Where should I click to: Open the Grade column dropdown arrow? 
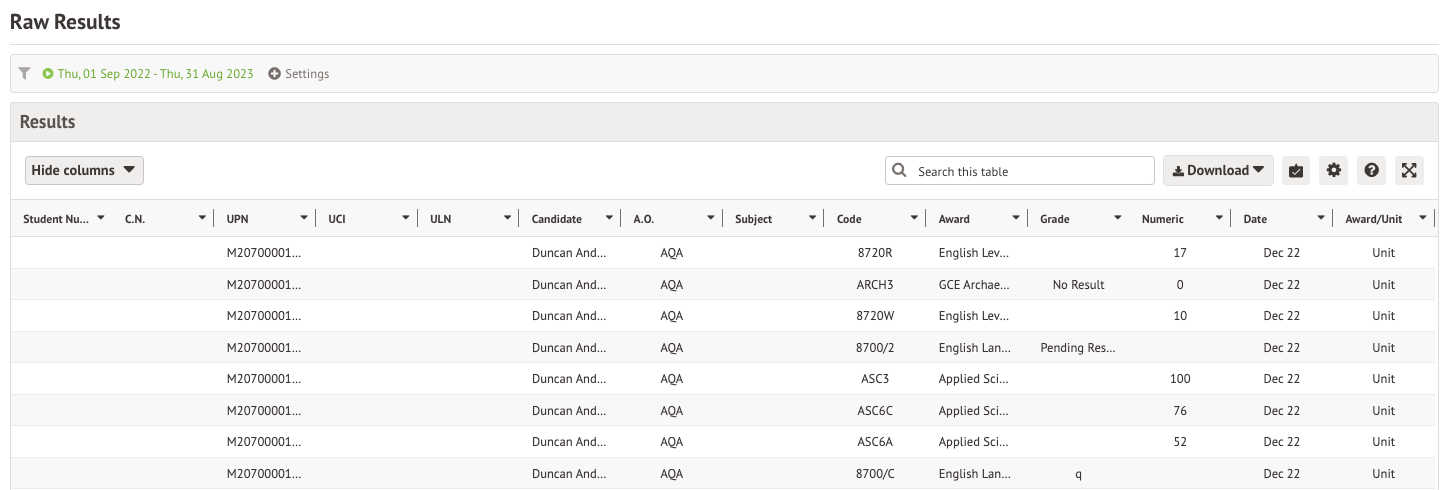pos(1117,219)
